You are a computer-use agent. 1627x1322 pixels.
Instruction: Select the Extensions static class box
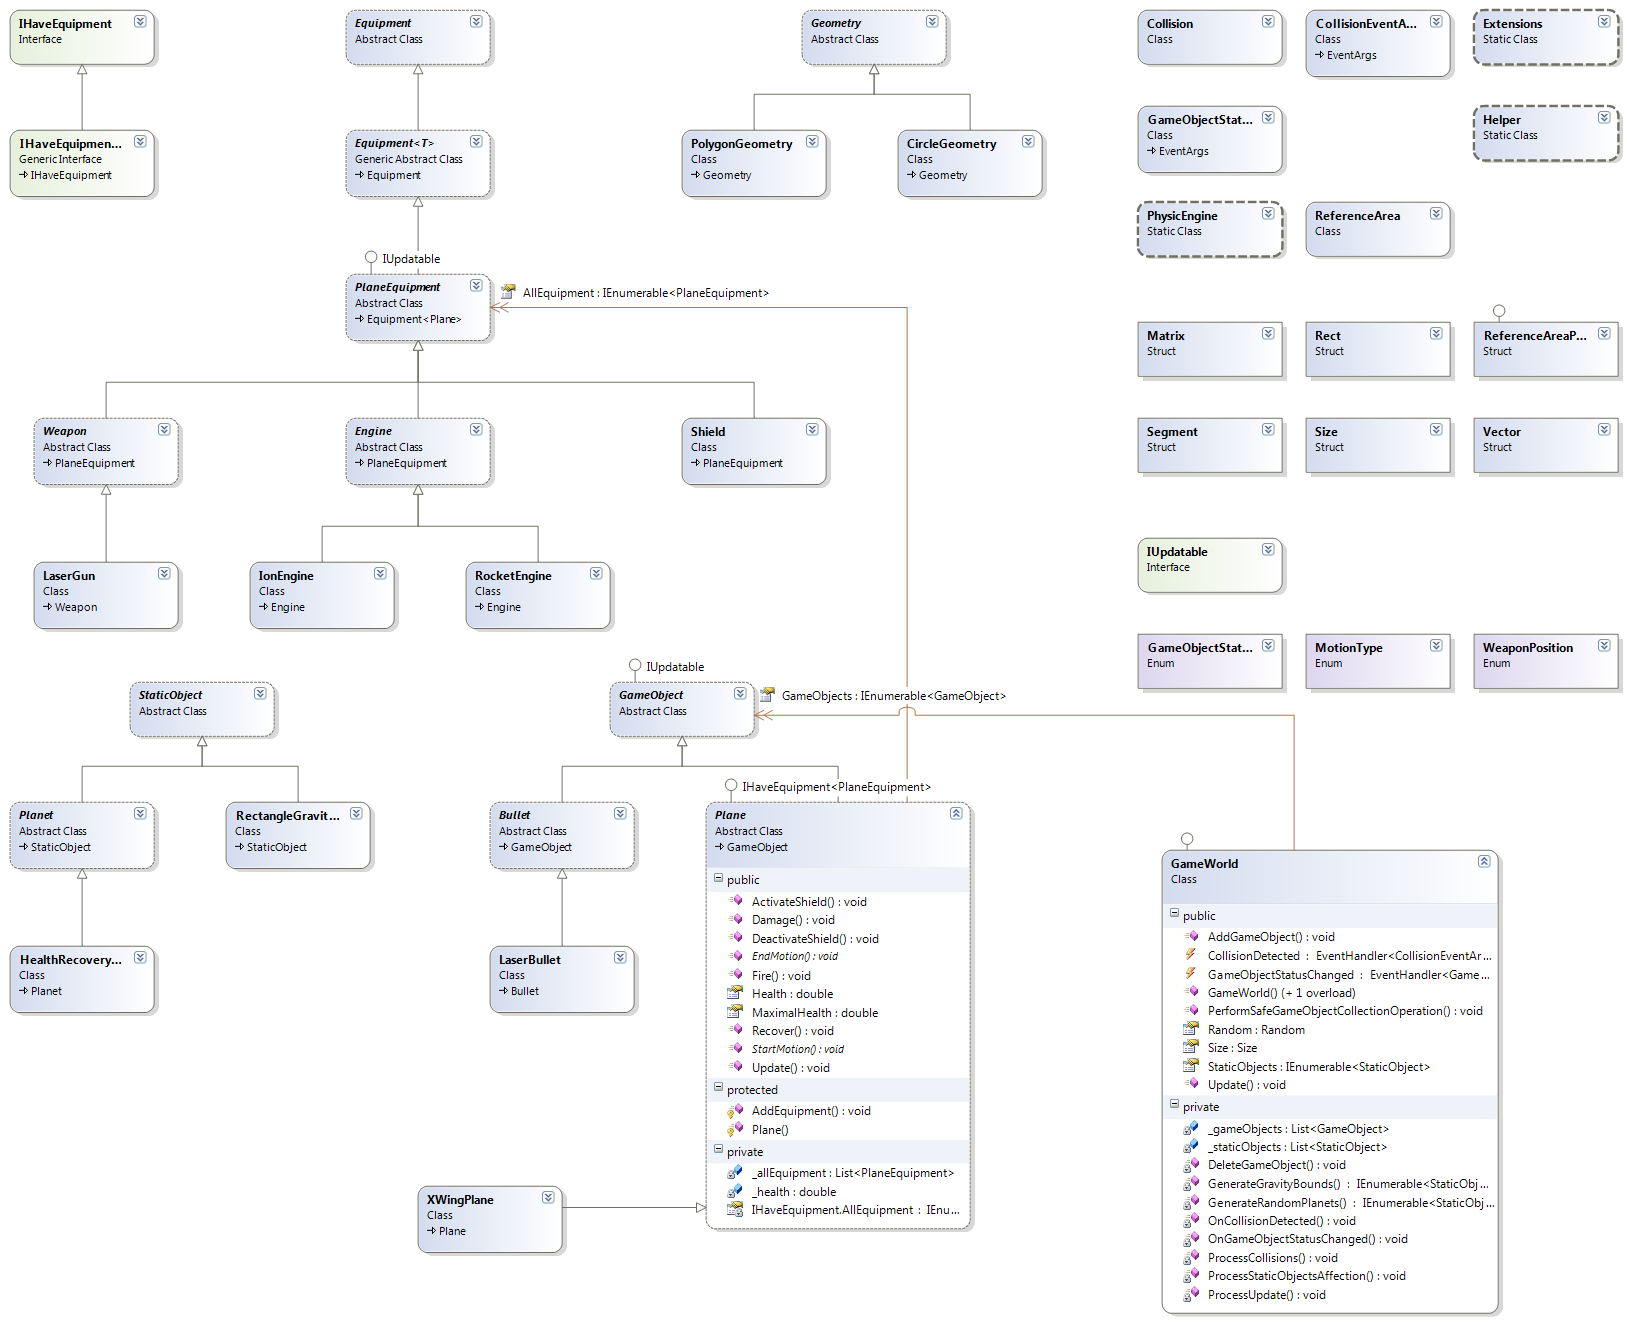coord(1546,38)
